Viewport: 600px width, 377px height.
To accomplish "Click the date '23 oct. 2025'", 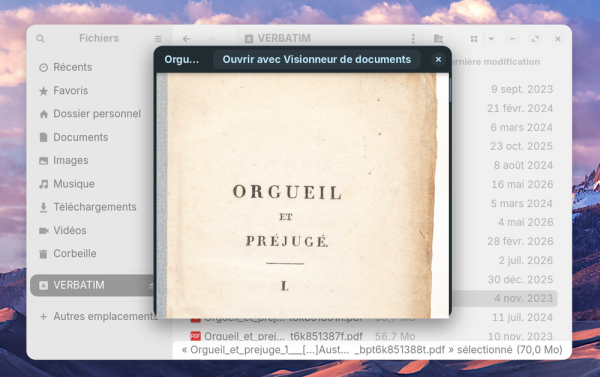I will pos(522,146).
